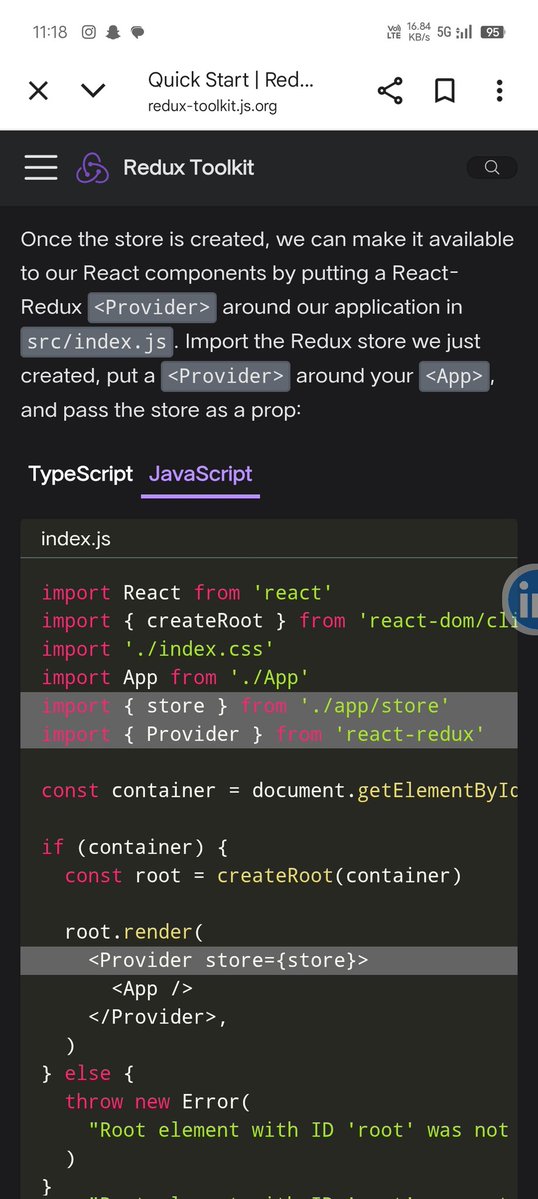Tap the page title 'Quick Start | Red...'

pos(230,80)
